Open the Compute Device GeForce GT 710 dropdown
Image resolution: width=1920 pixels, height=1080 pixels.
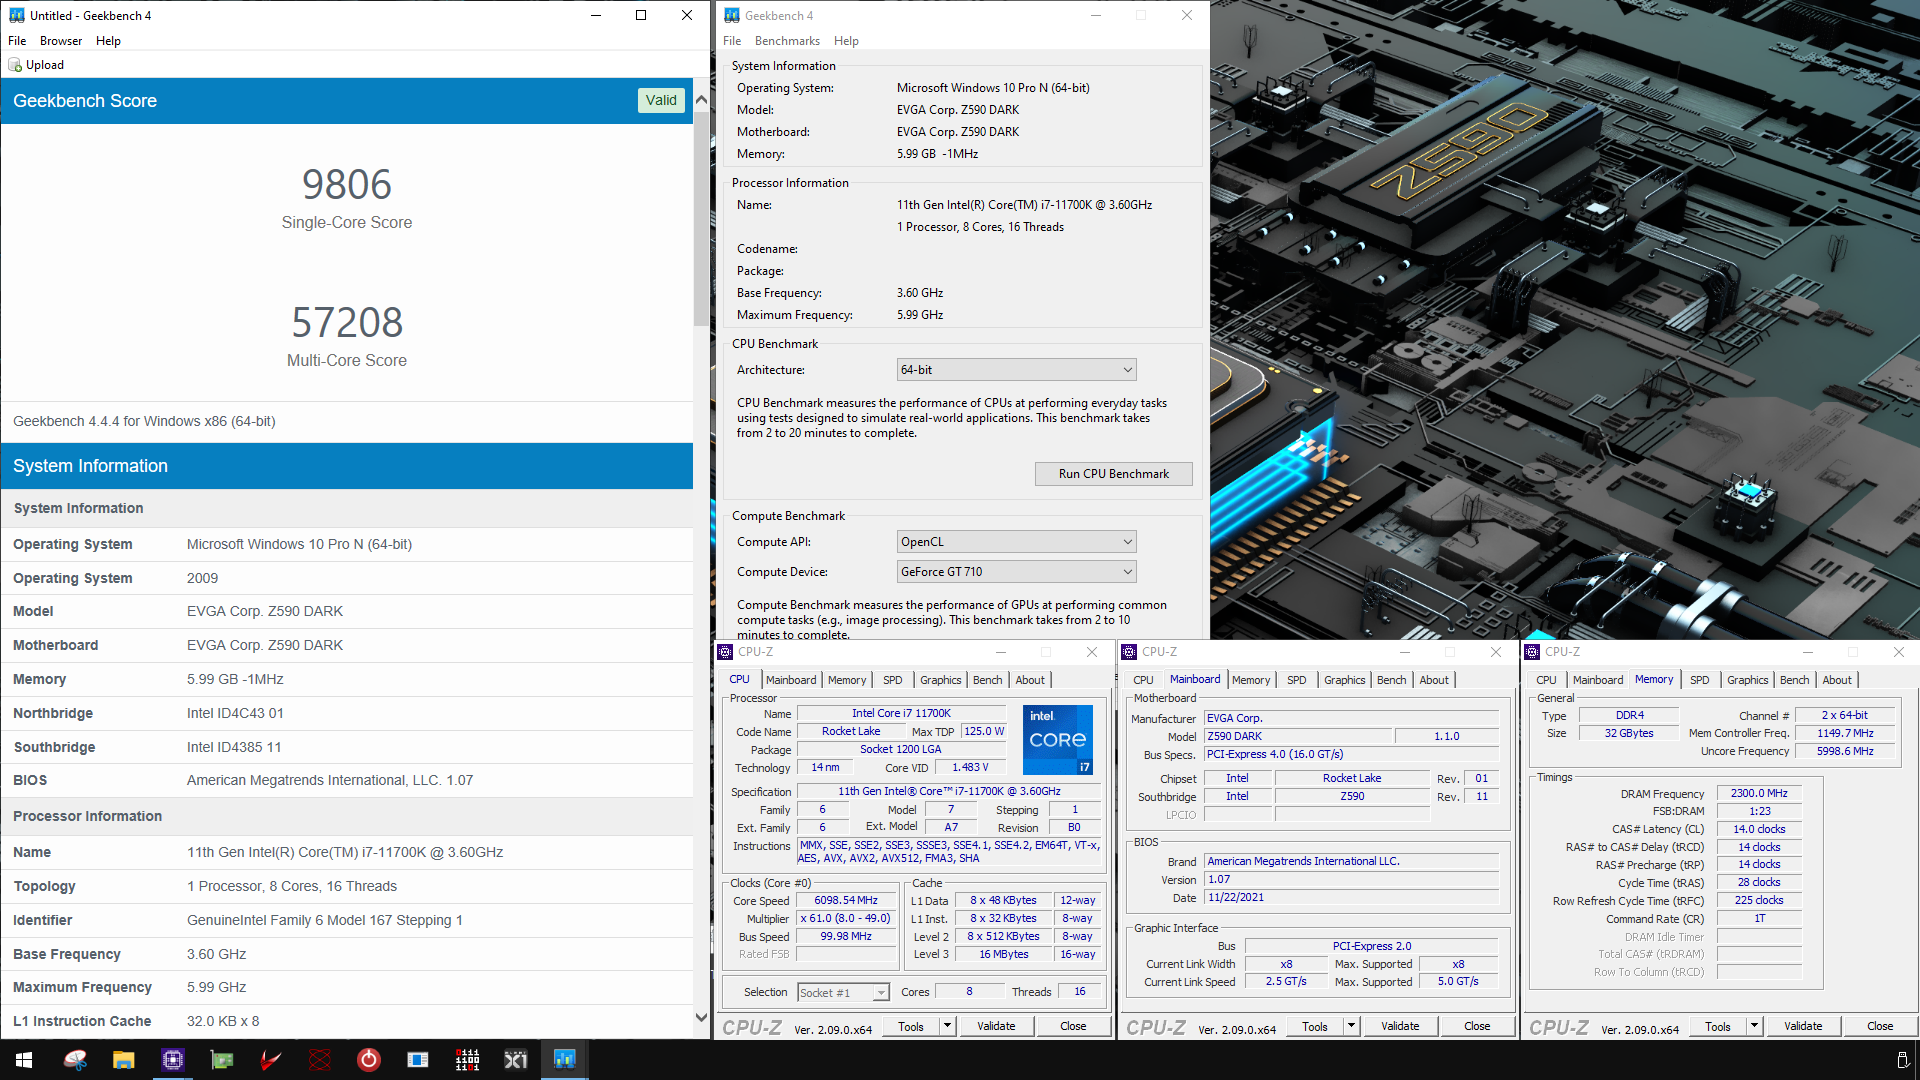pyautogui.click(x=1016, y=572)
